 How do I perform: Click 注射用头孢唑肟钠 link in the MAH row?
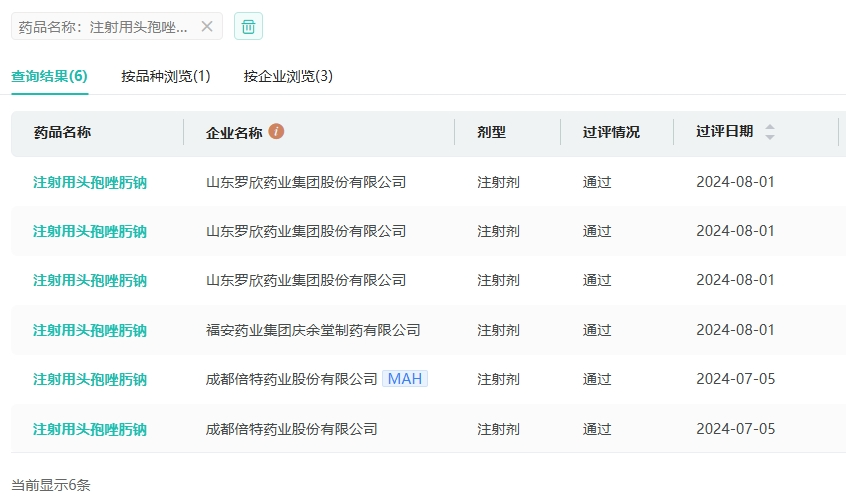[90, 379]
